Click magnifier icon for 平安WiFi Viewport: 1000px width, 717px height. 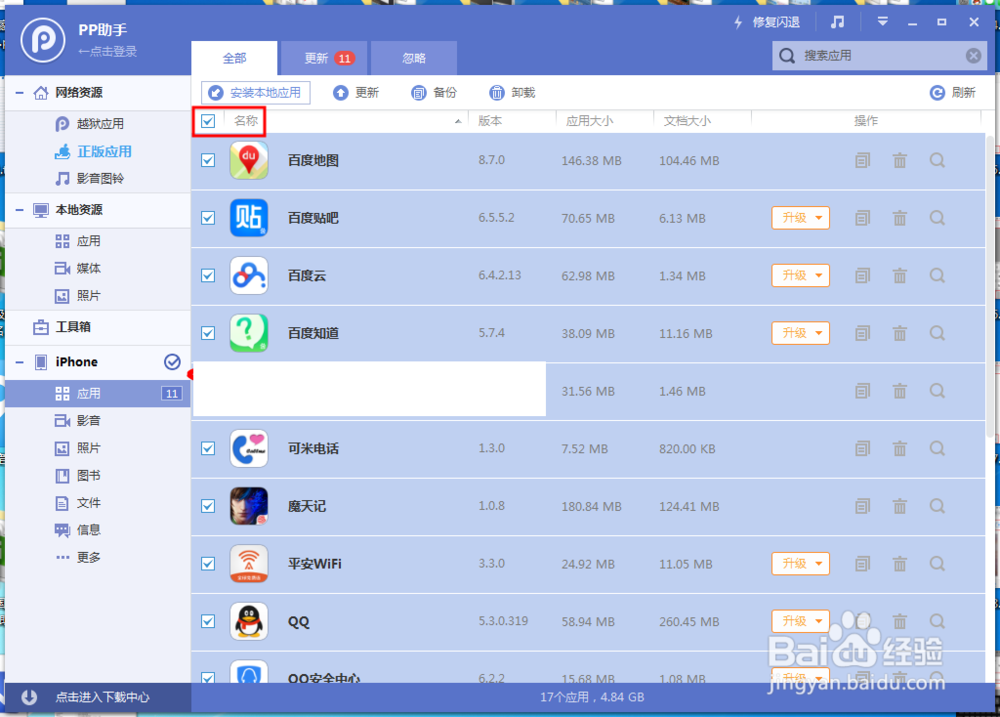pyautogui.click(x=937, y=564)
